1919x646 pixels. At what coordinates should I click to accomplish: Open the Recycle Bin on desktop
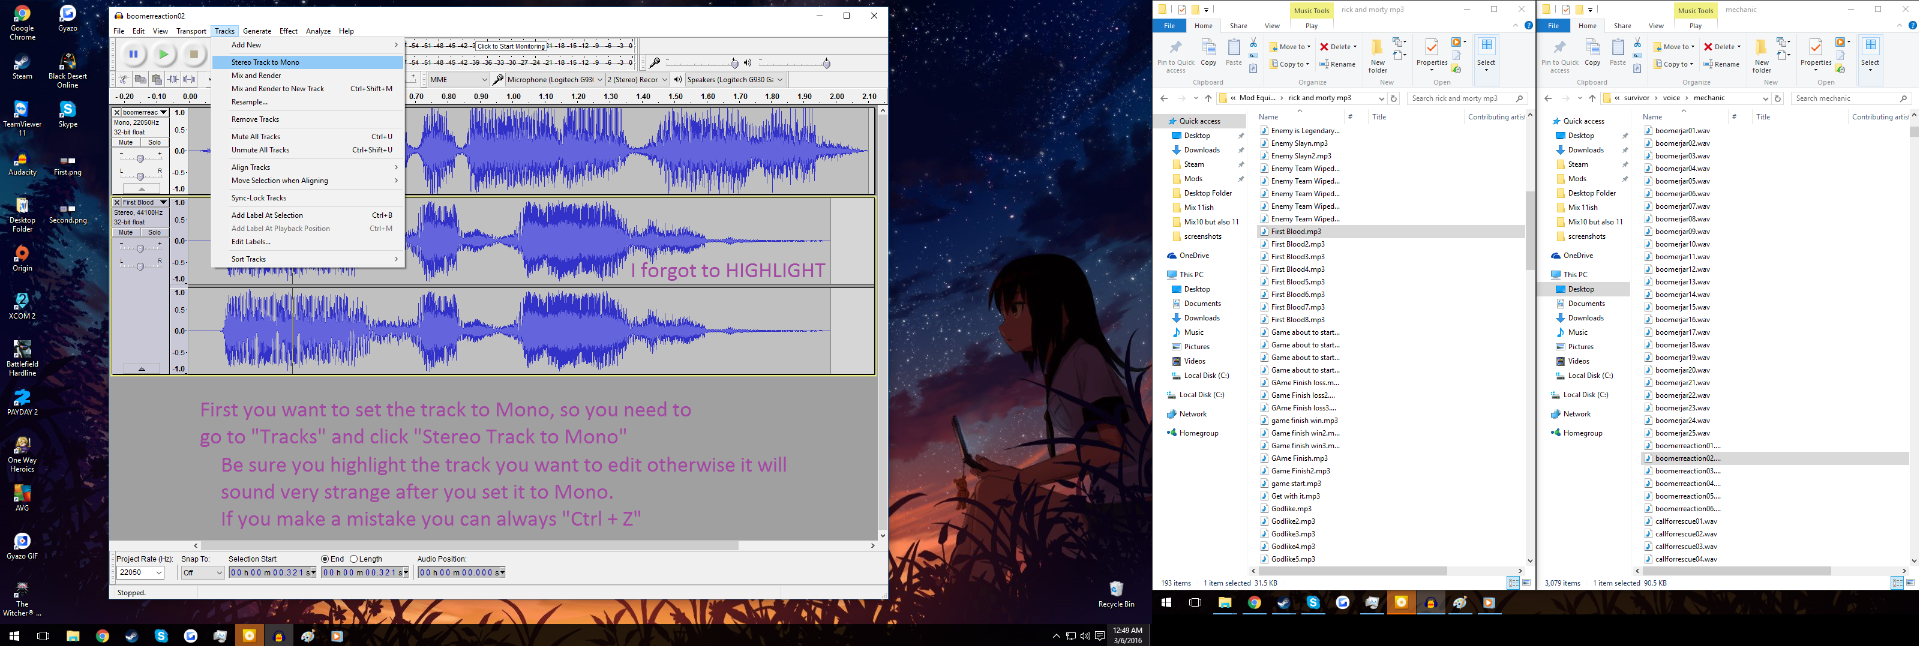(x=1116, y=594)
